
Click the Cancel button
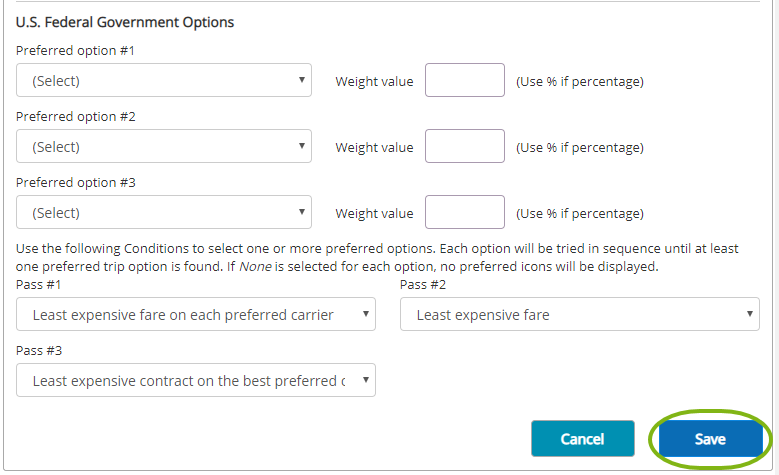(x=583, y=439)
